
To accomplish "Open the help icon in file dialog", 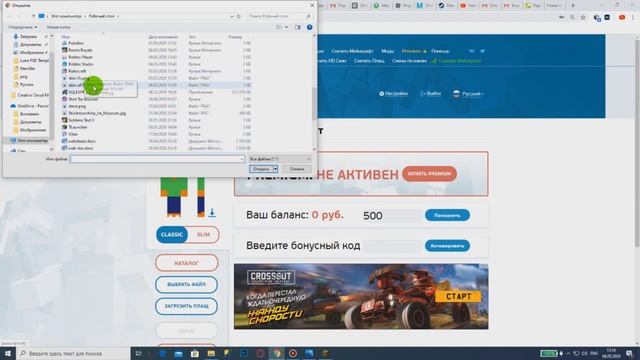I will [309, 27].
